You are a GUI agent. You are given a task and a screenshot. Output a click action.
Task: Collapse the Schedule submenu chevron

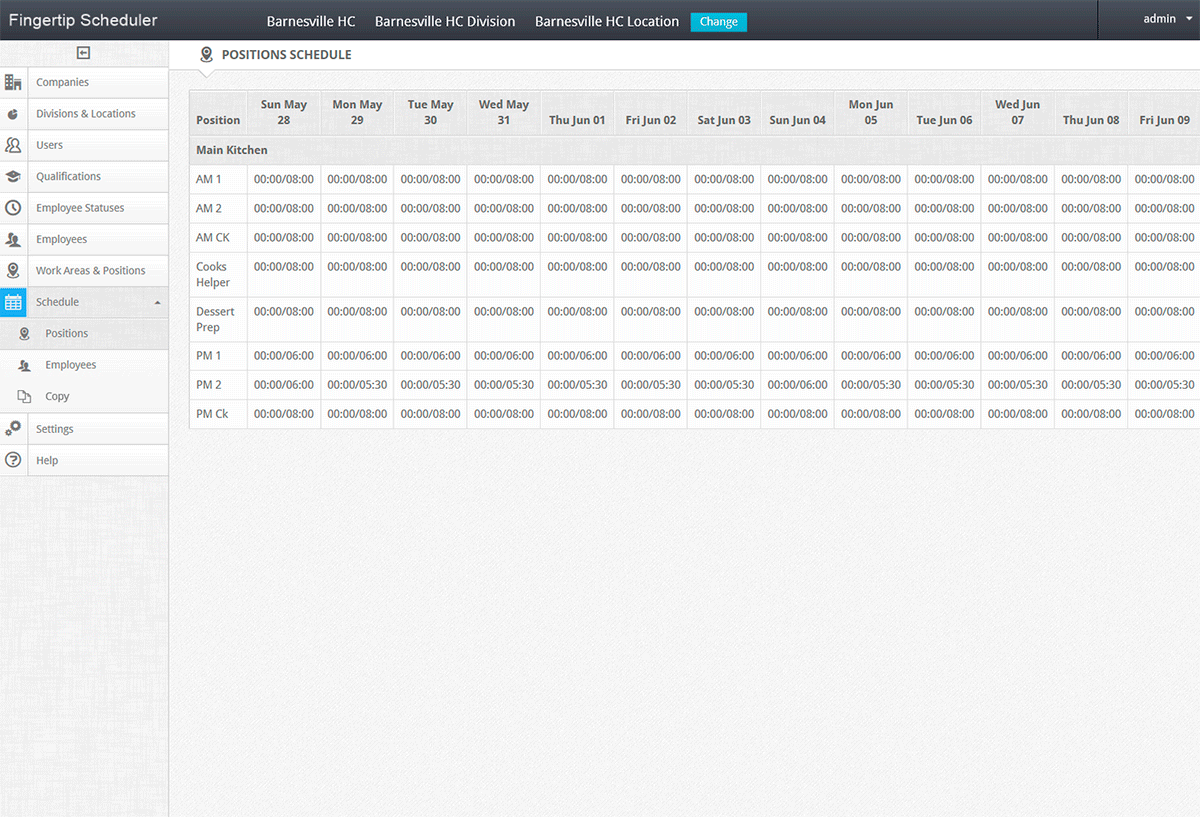tap(158, 301)
